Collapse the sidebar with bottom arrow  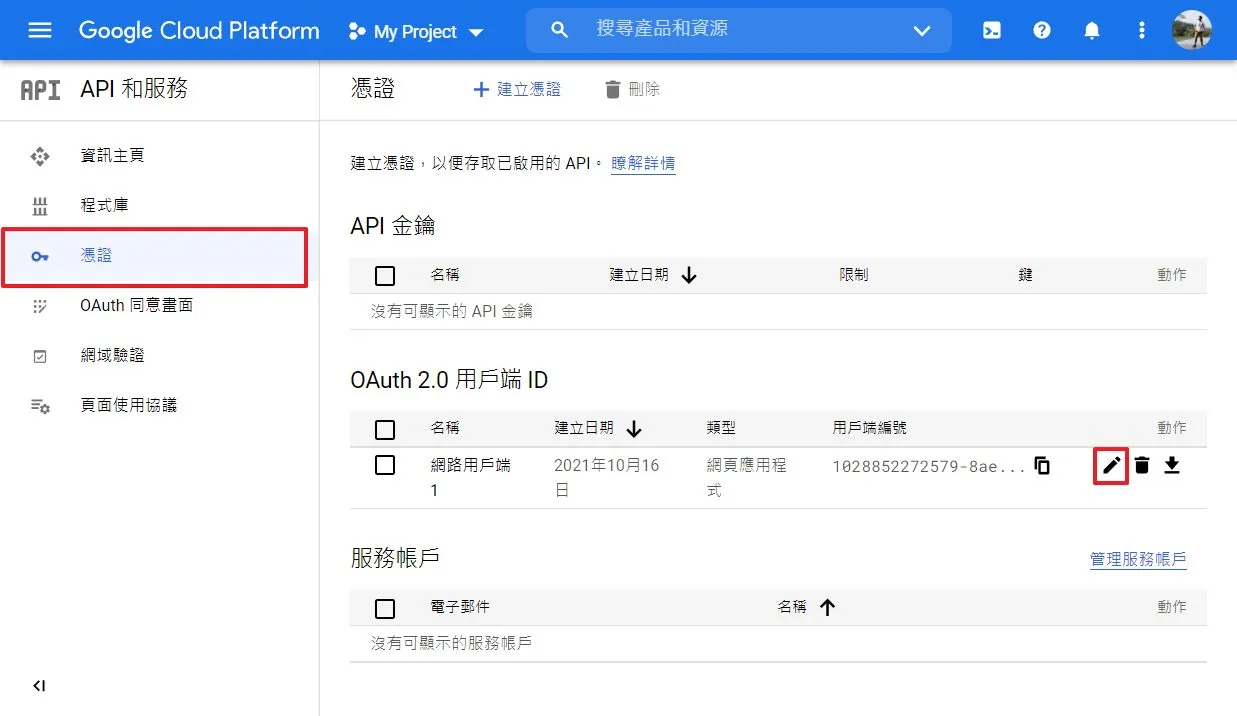pyautogui.click(x=39, y=686)
